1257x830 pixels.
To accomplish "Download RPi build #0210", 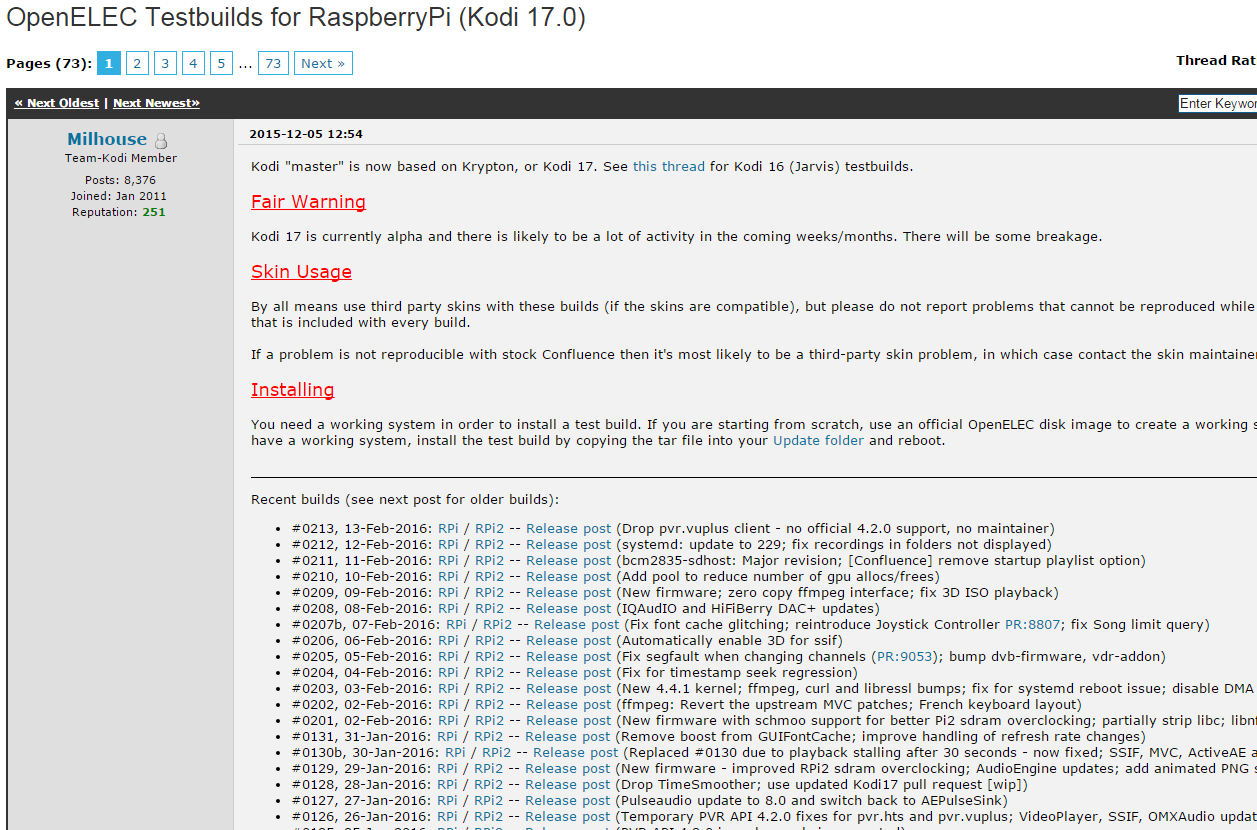I will click(448, 576).
